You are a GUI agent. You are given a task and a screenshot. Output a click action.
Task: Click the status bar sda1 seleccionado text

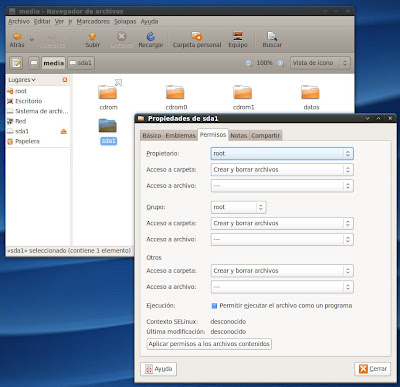tap(69, 250)
